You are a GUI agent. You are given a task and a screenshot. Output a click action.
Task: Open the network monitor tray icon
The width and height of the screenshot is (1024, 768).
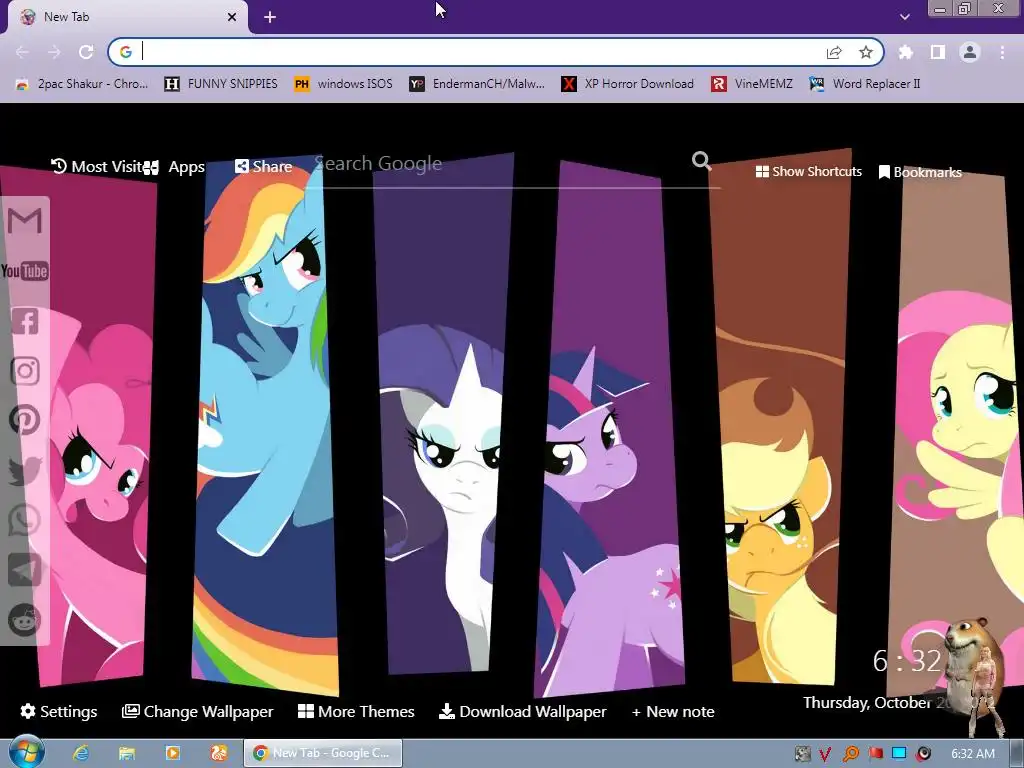coord(899,754)
